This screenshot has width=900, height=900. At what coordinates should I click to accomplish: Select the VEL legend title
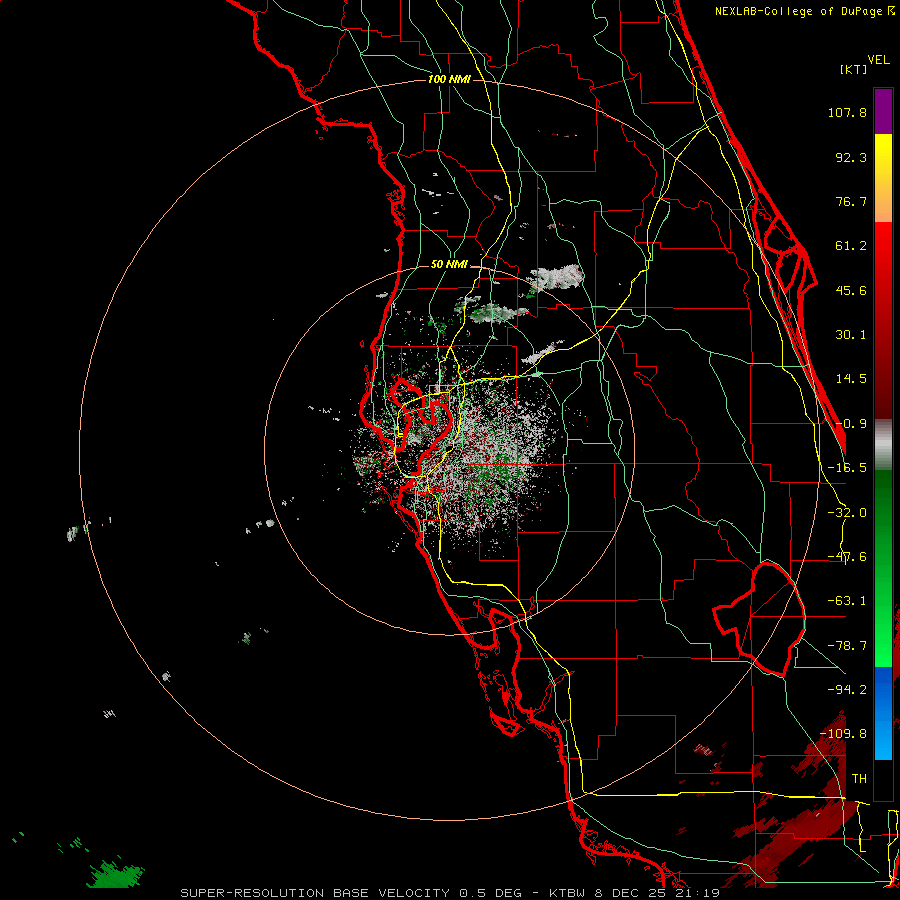coord(878,60)
